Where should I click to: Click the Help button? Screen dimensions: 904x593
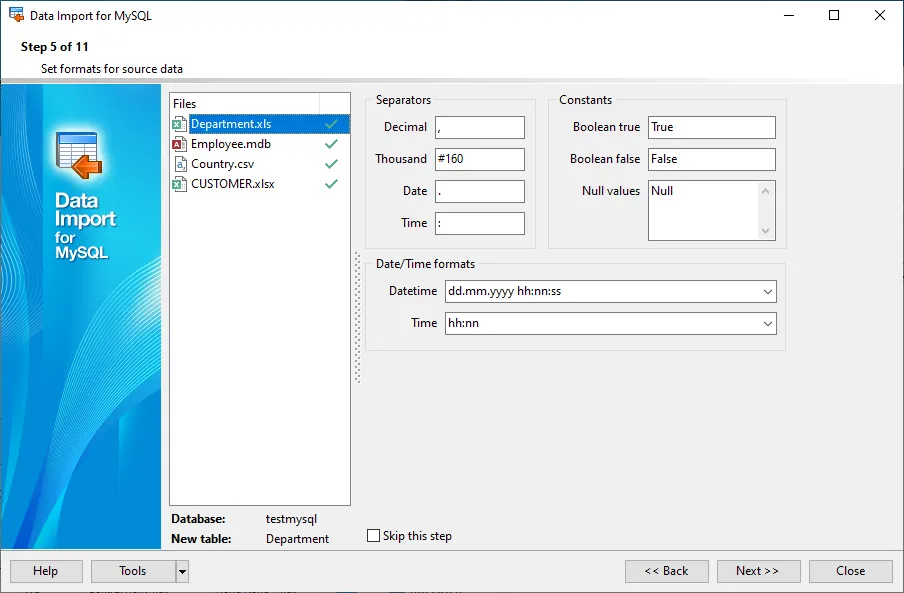click(x=46, y=571)
